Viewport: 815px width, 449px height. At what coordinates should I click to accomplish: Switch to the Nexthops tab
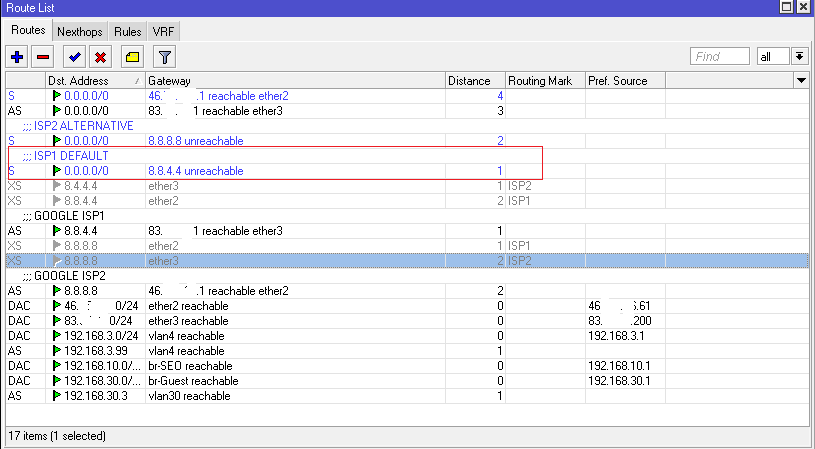[x=80, y=32]
